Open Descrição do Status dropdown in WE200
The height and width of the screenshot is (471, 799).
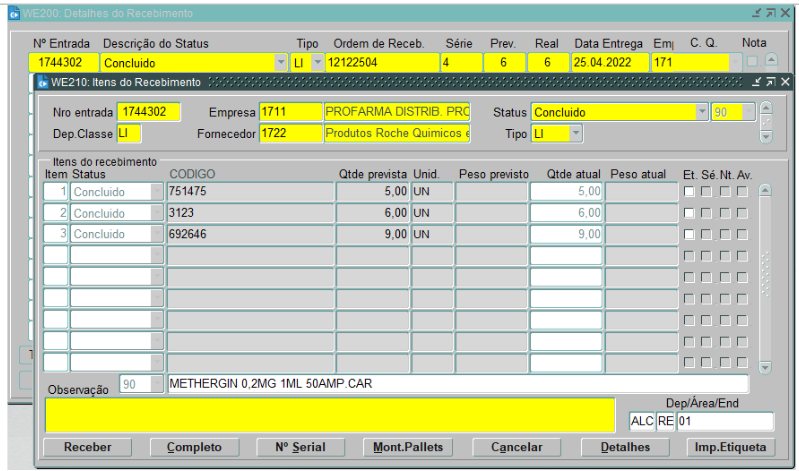point(281,63)
